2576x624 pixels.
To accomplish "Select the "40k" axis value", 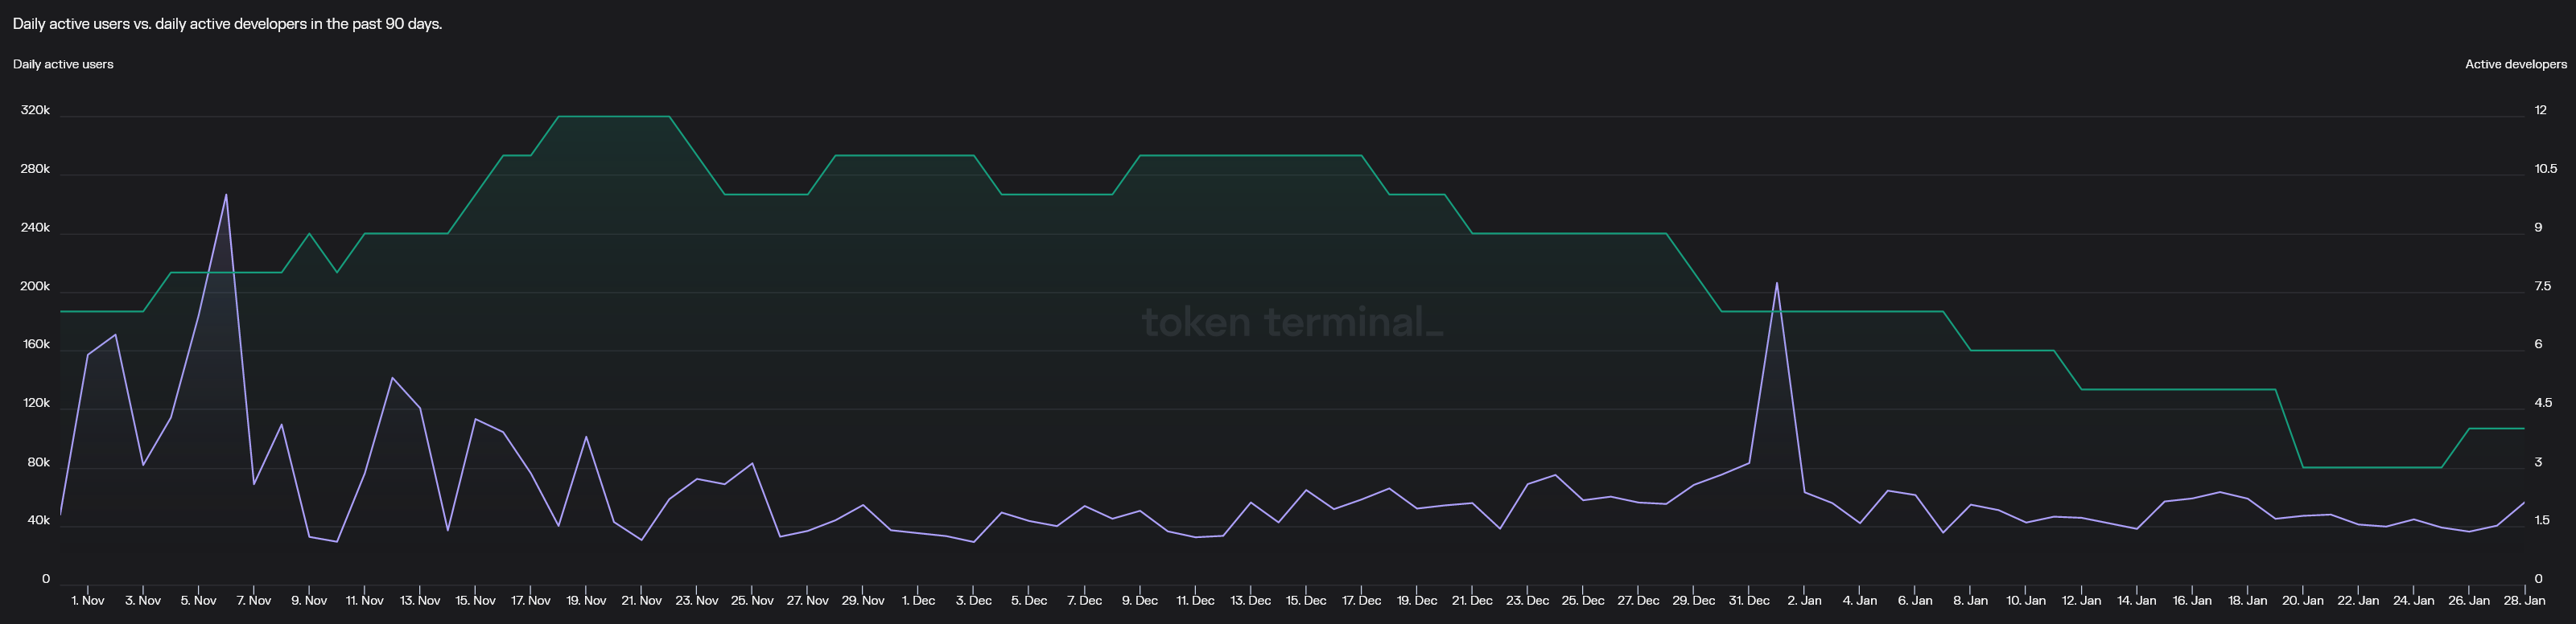I will click(x=38, y=520).
